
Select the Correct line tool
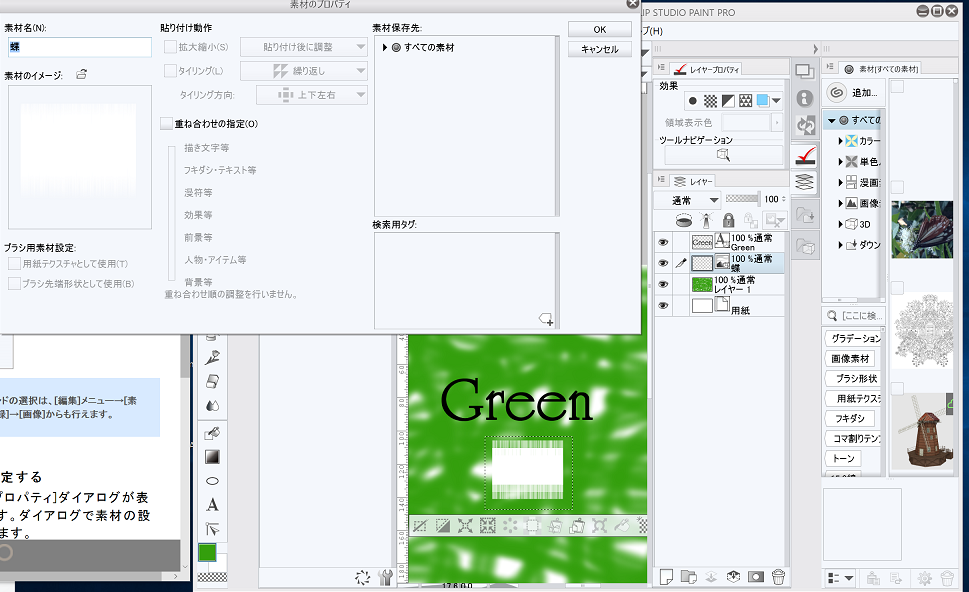click(212, 529)
